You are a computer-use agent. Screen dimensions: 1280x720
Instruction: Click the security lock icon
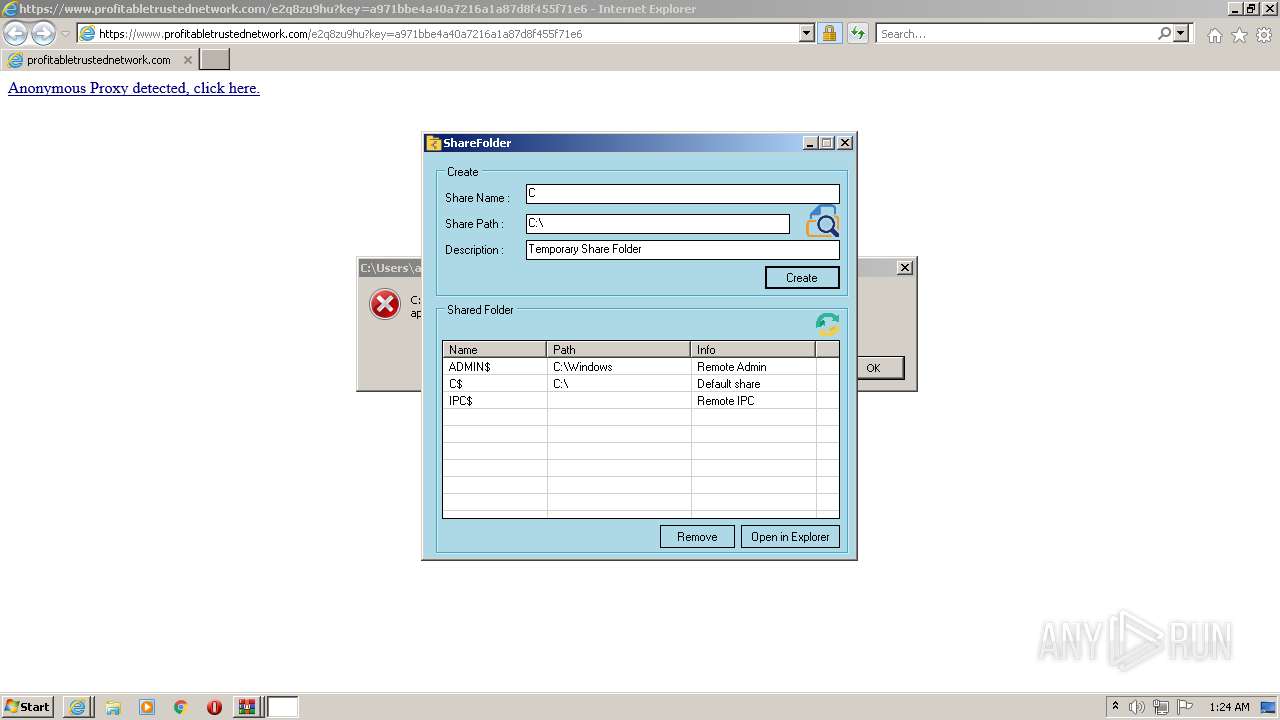[x=829, y=33]
